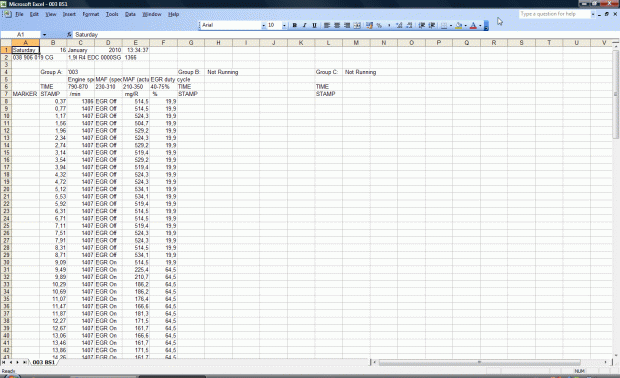Select the 003 BS1 sheet tab

(43, 362)
